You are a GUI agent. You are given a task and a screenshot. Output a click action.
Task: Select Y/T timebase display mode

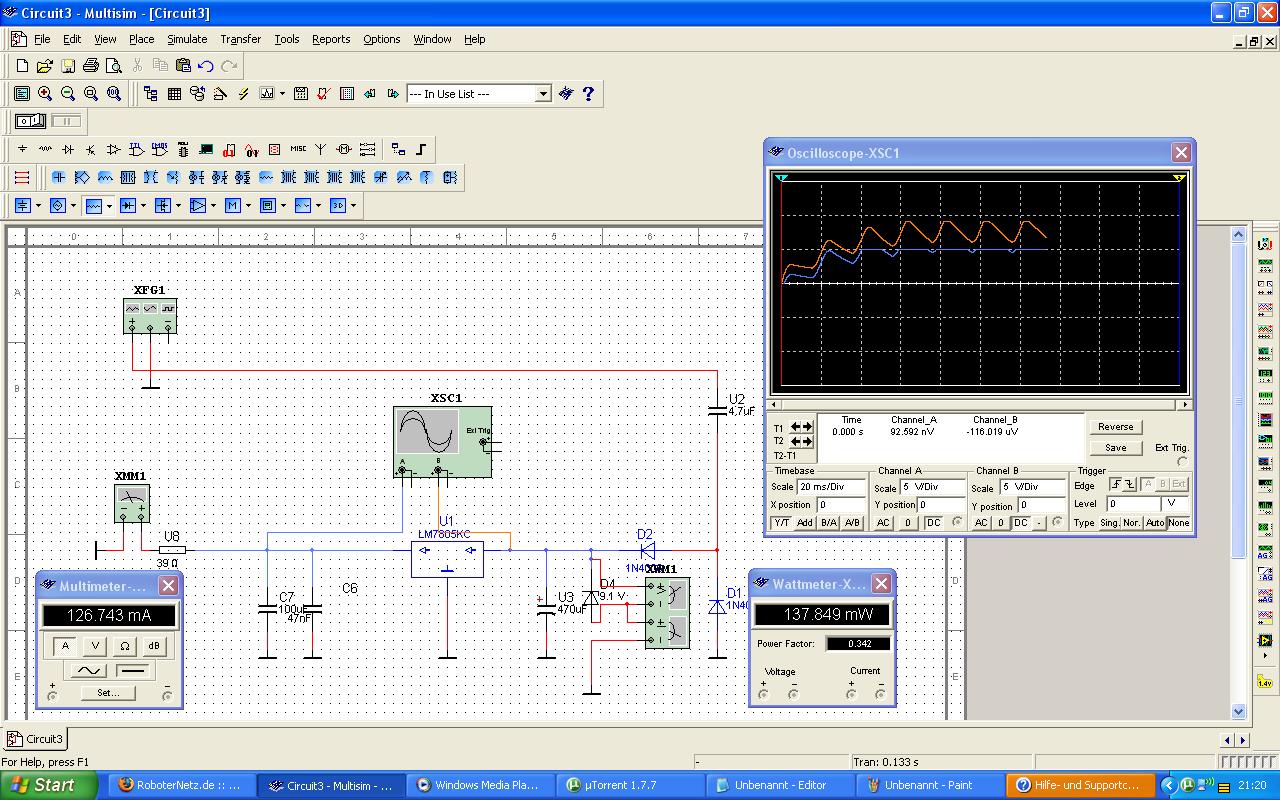pos(782,523)
